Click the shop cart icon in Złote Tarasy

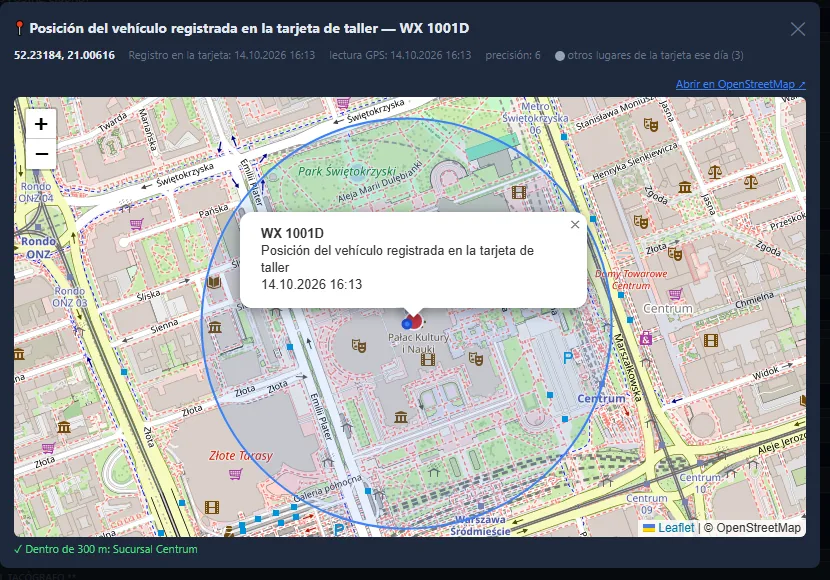coord(235,474)
